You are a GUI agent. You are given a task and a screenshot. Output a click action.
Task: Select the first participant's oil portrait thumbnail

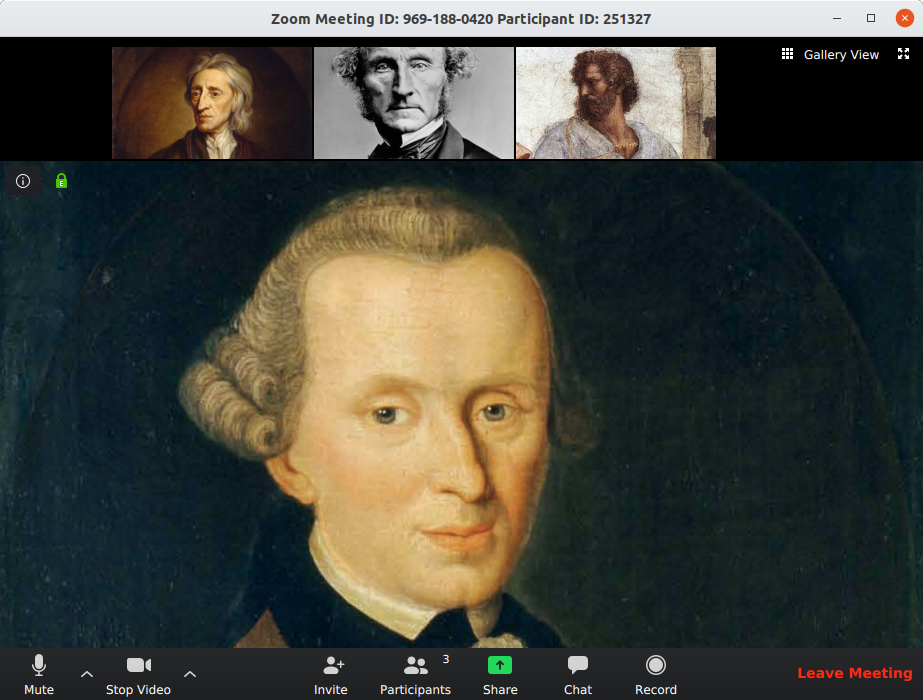pos(212,103)
